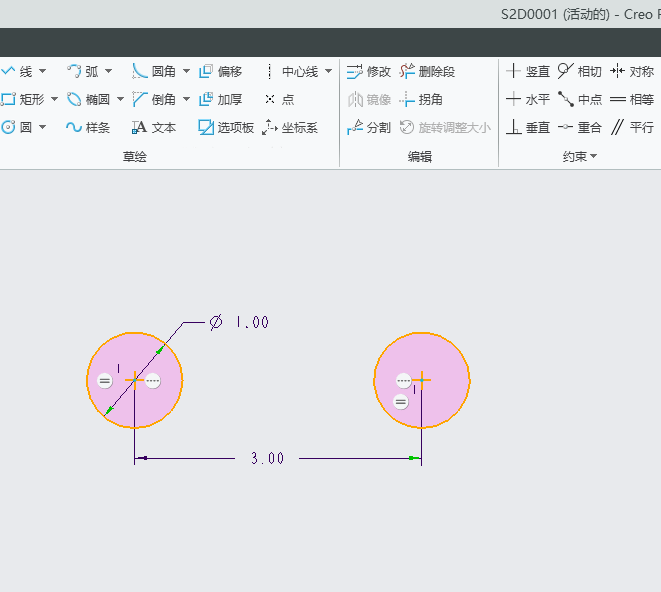Apply the Equal (相等) constraint
This screenshot has height=592, width=661.
point(632,100)
